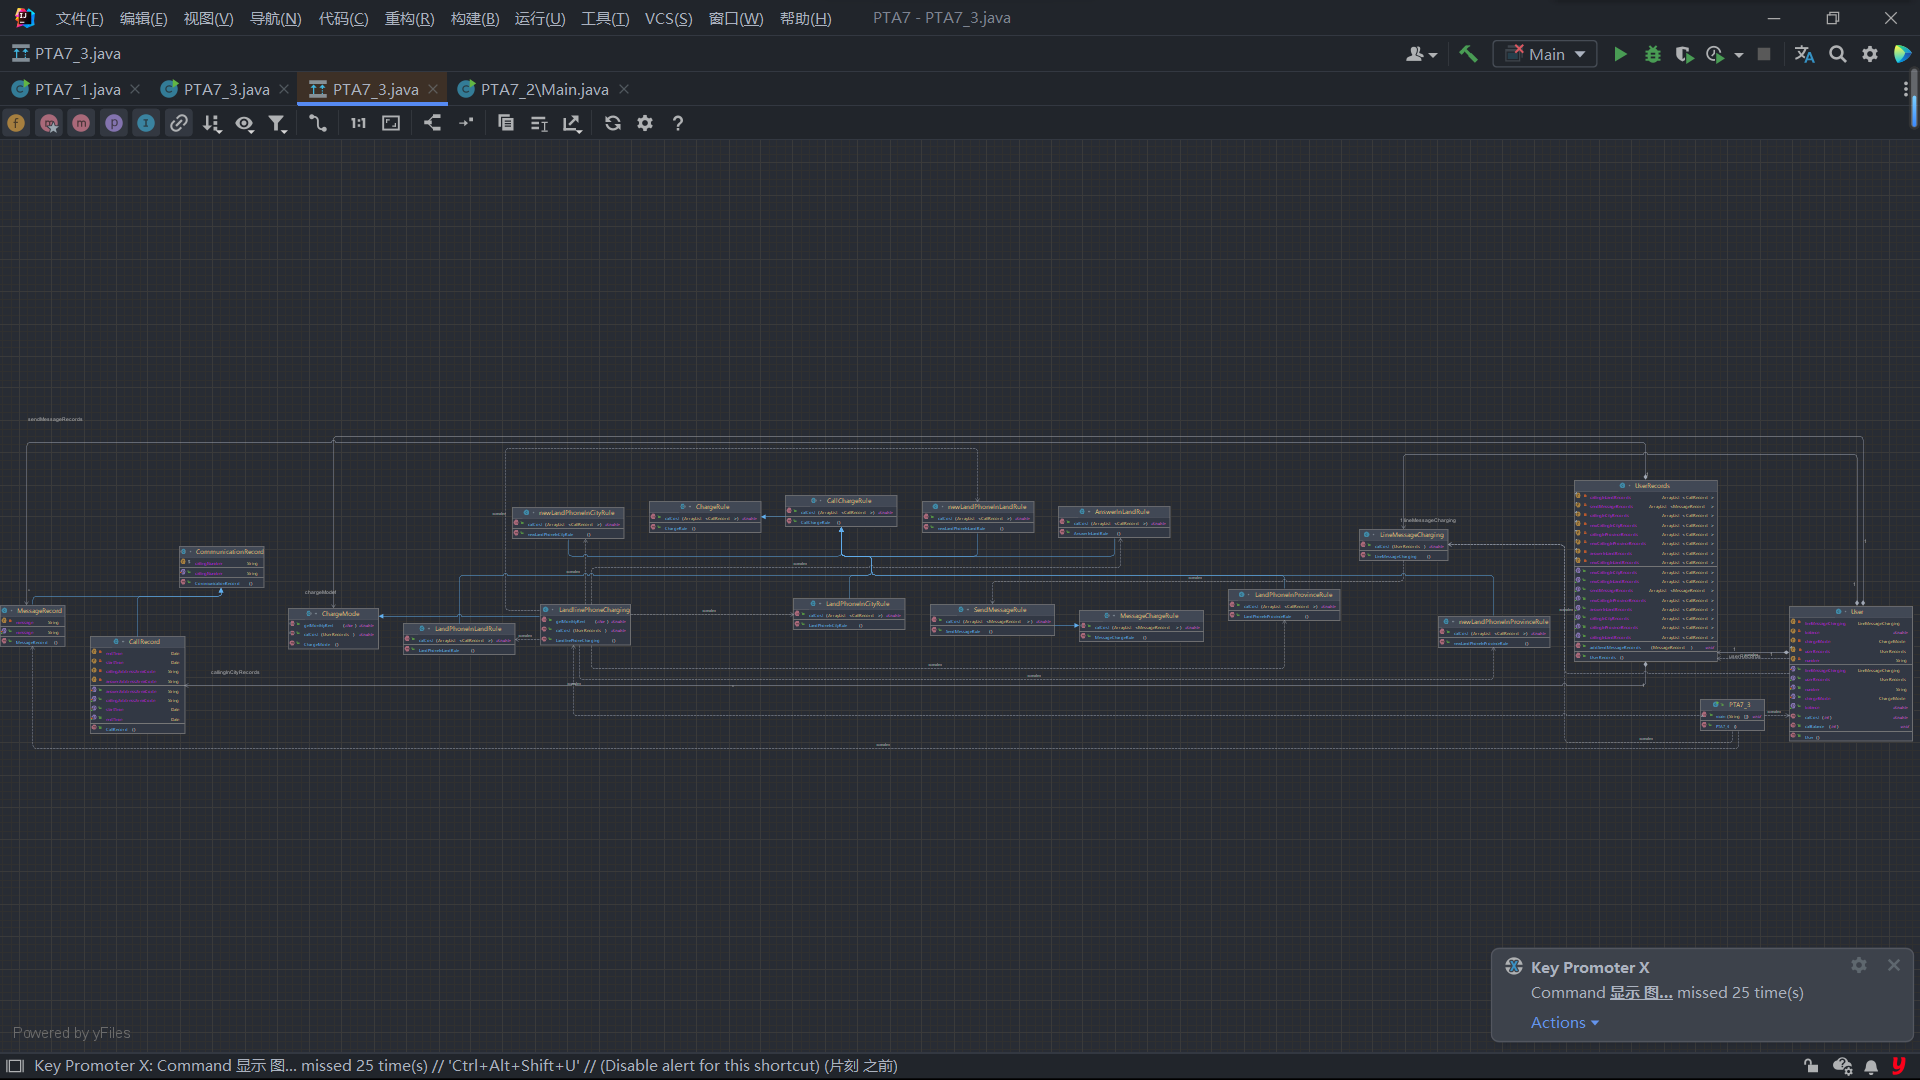
Task: Set diagram to actual size 1:1
Action: click(358, 123)
